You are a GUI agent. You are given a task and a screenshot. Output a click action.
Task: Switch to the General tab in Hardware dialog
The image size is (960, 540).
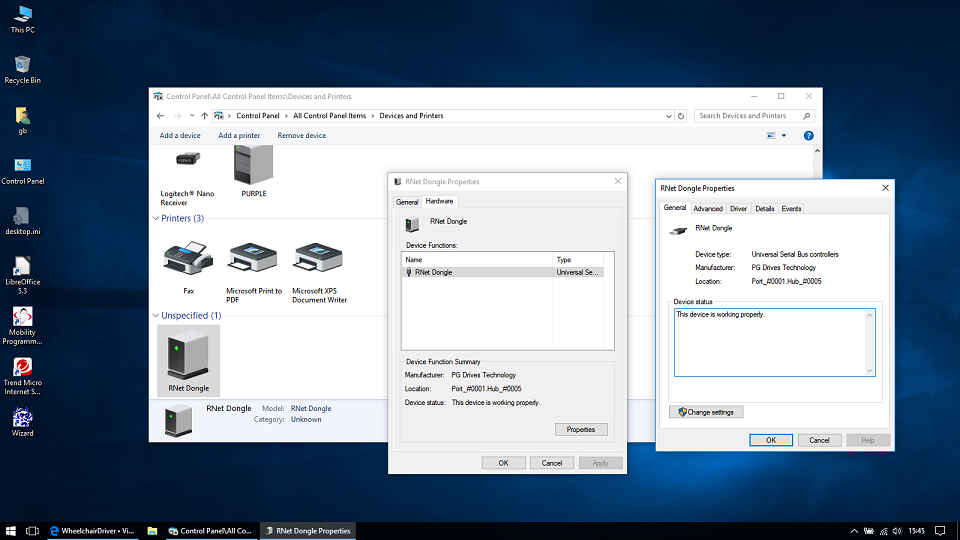[407, 202]
